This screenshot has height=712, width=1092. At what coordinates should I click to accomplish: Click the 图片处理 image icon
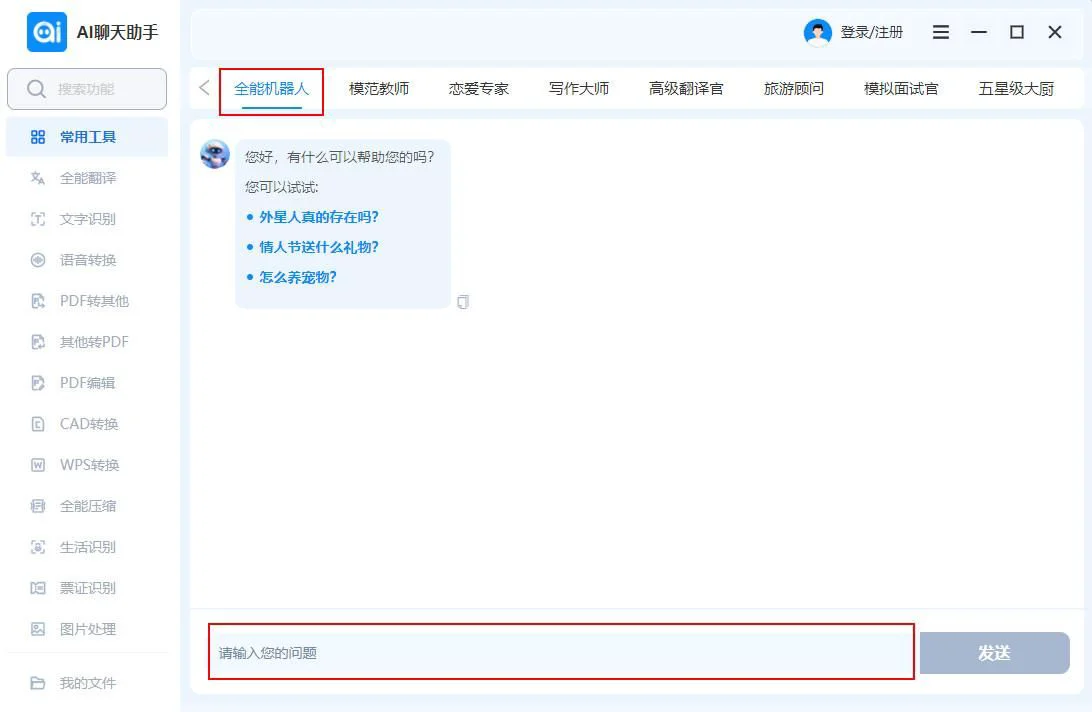pyautogui.click(x=38, y=630)
